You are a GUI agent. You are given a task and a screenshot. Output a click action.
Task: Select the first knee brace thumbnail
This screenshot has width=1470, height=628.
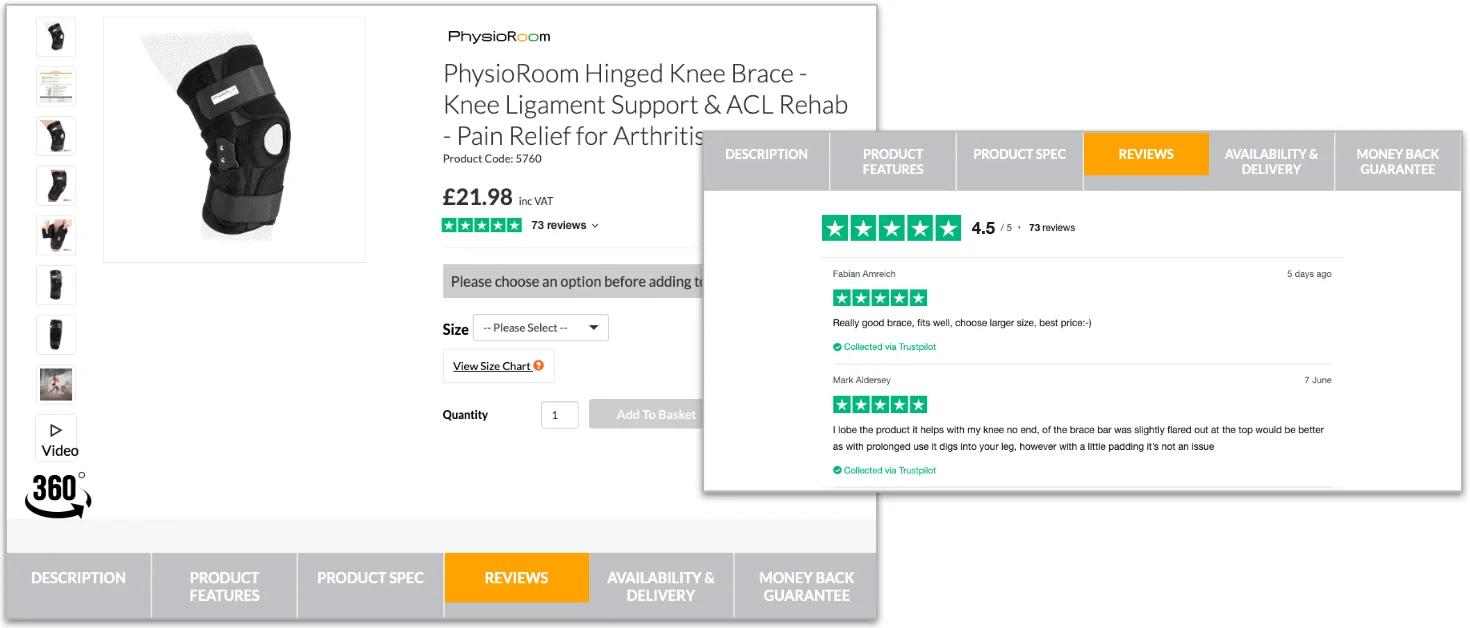(x=56, y=37)
